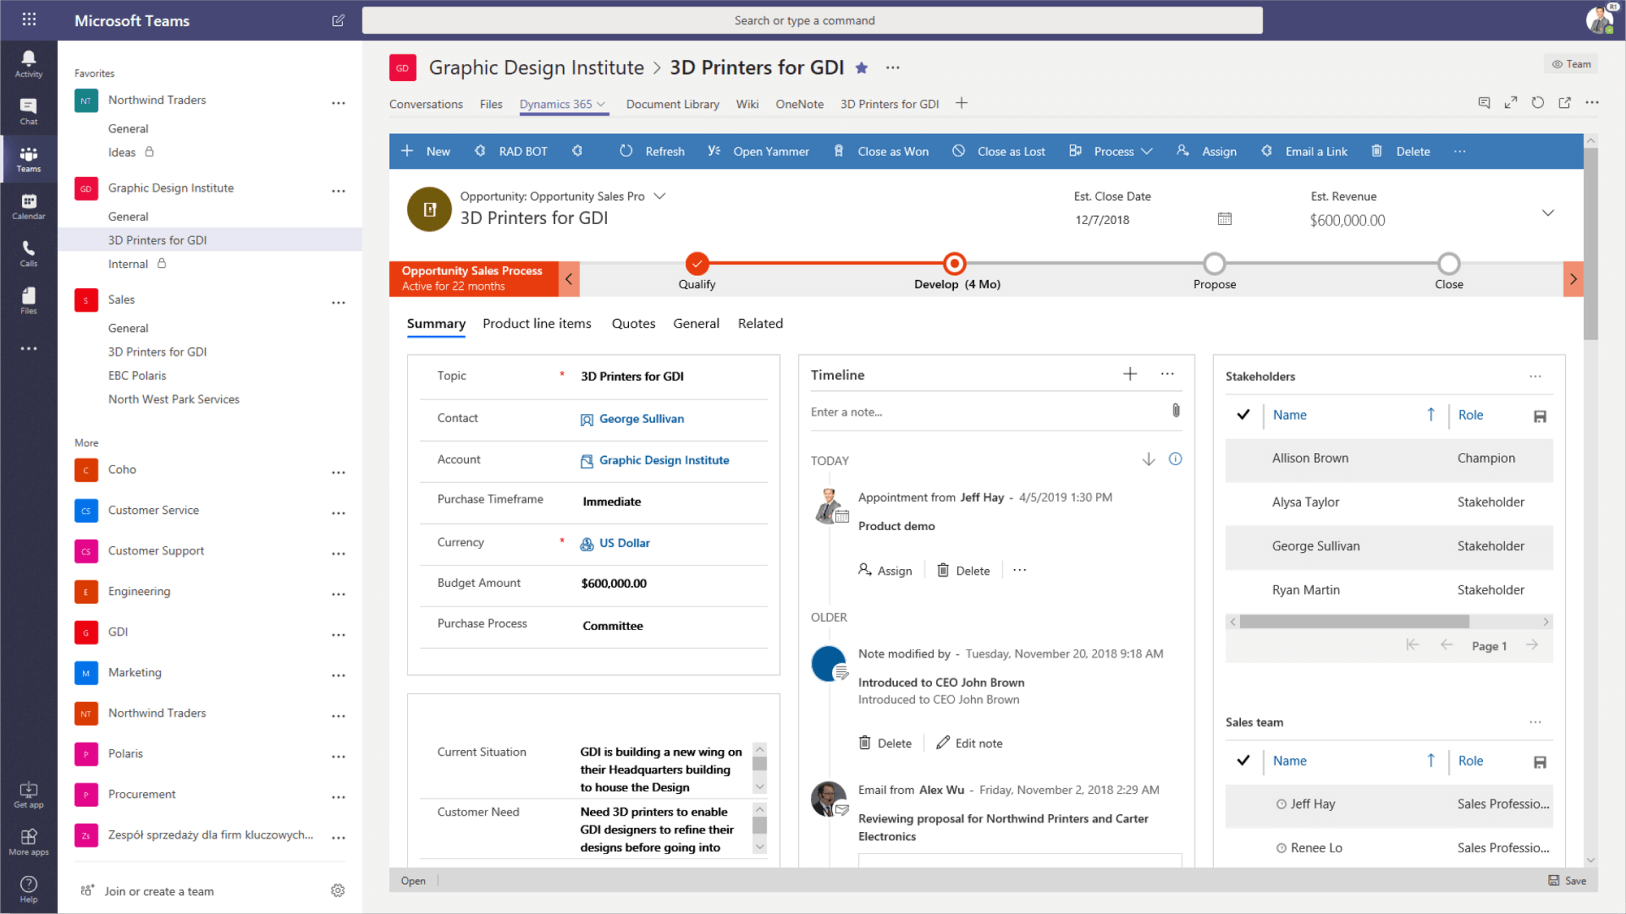Open Dynamics 365 tab dropdown

pyautogui.click(x=601, y=104)
